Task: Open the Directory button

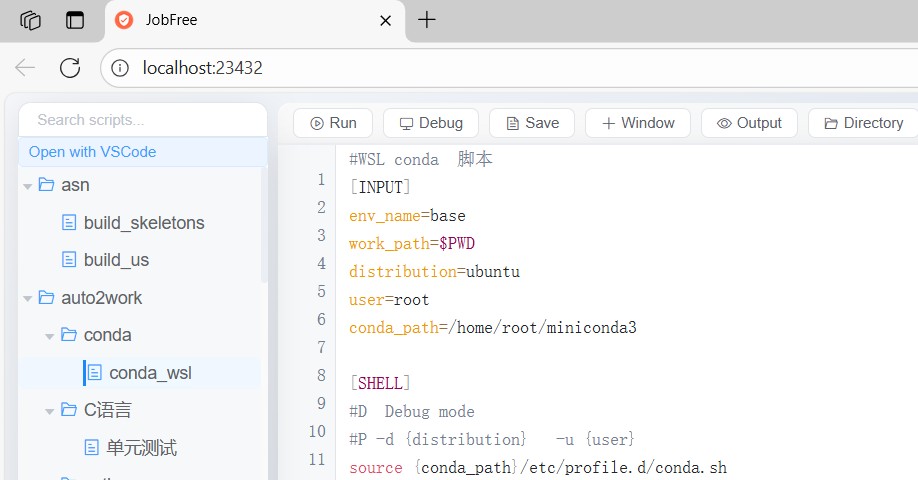Action: click(x=863, y=123)
